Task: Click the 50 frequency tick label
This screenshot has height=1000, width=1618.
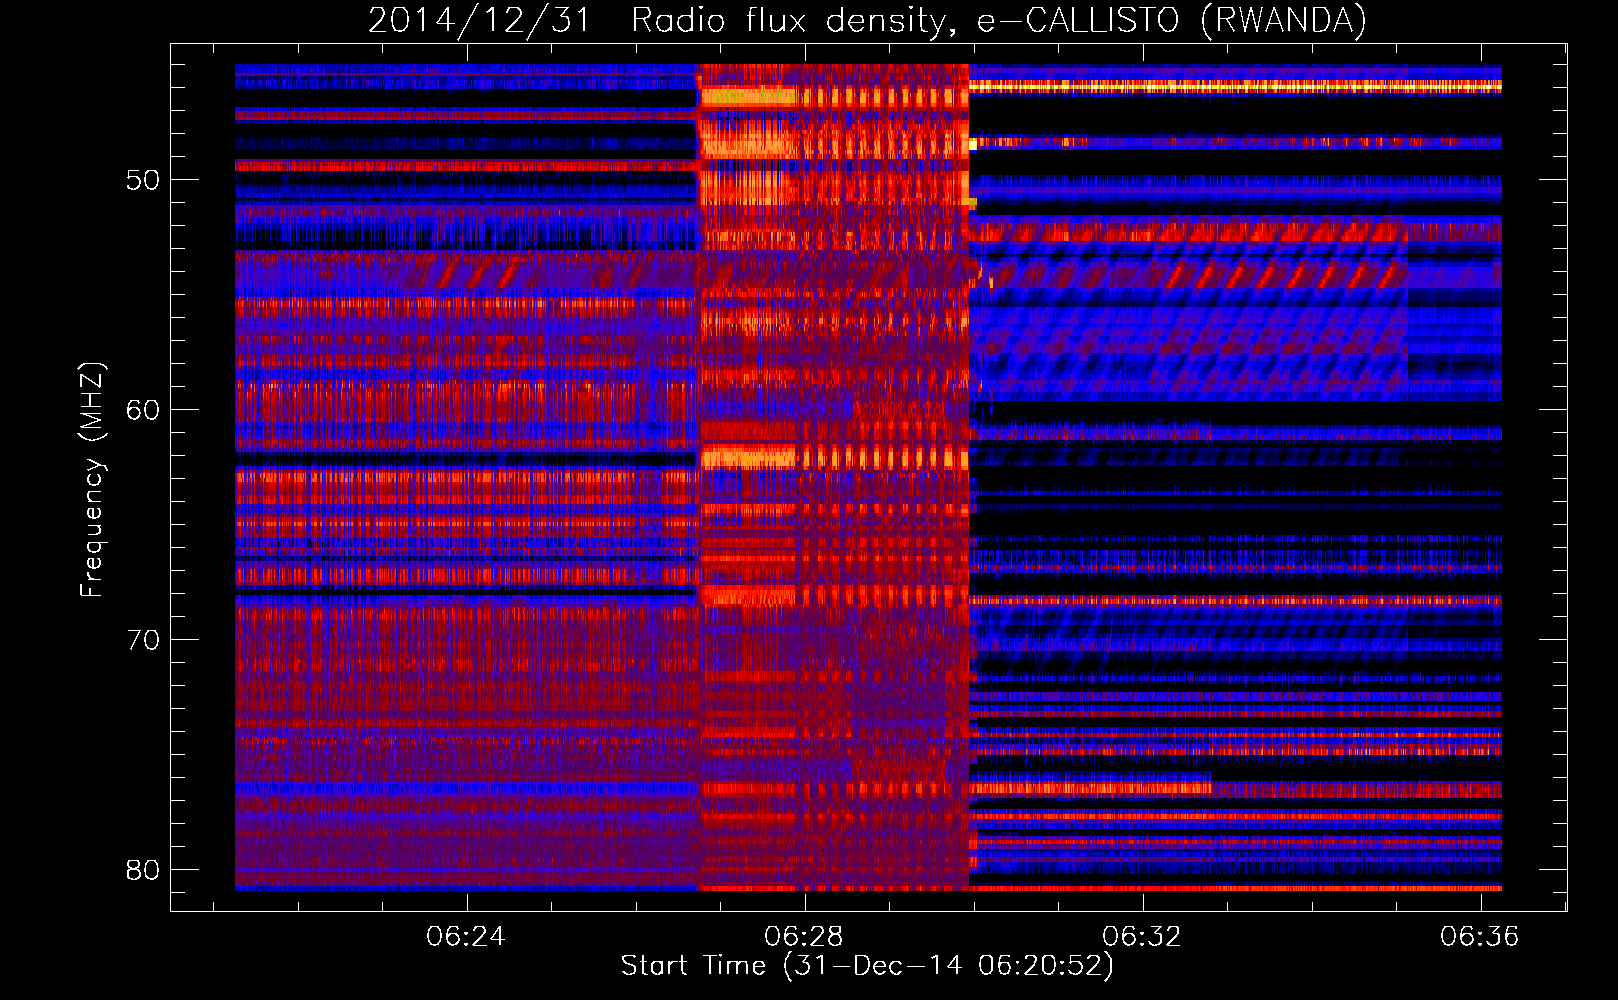Action: tap(143, 181)
